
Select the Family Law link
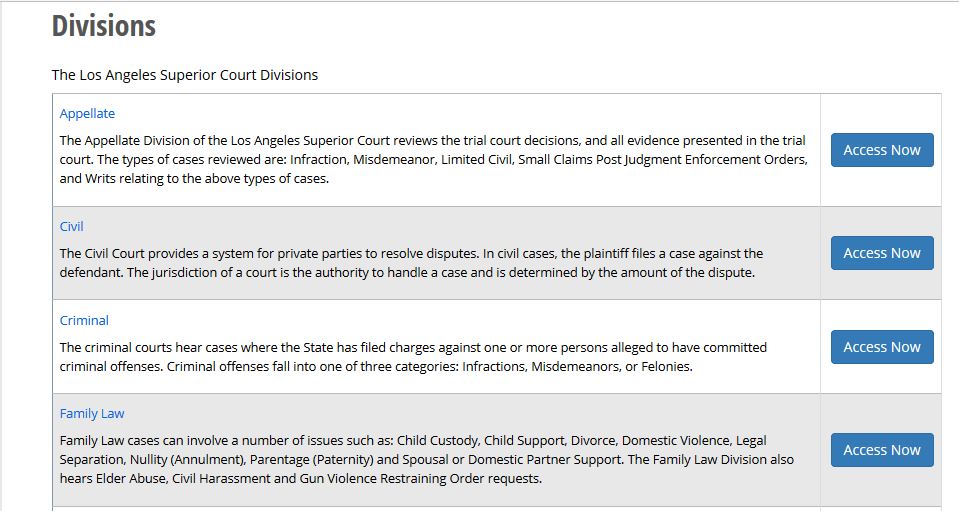point(92,414)
